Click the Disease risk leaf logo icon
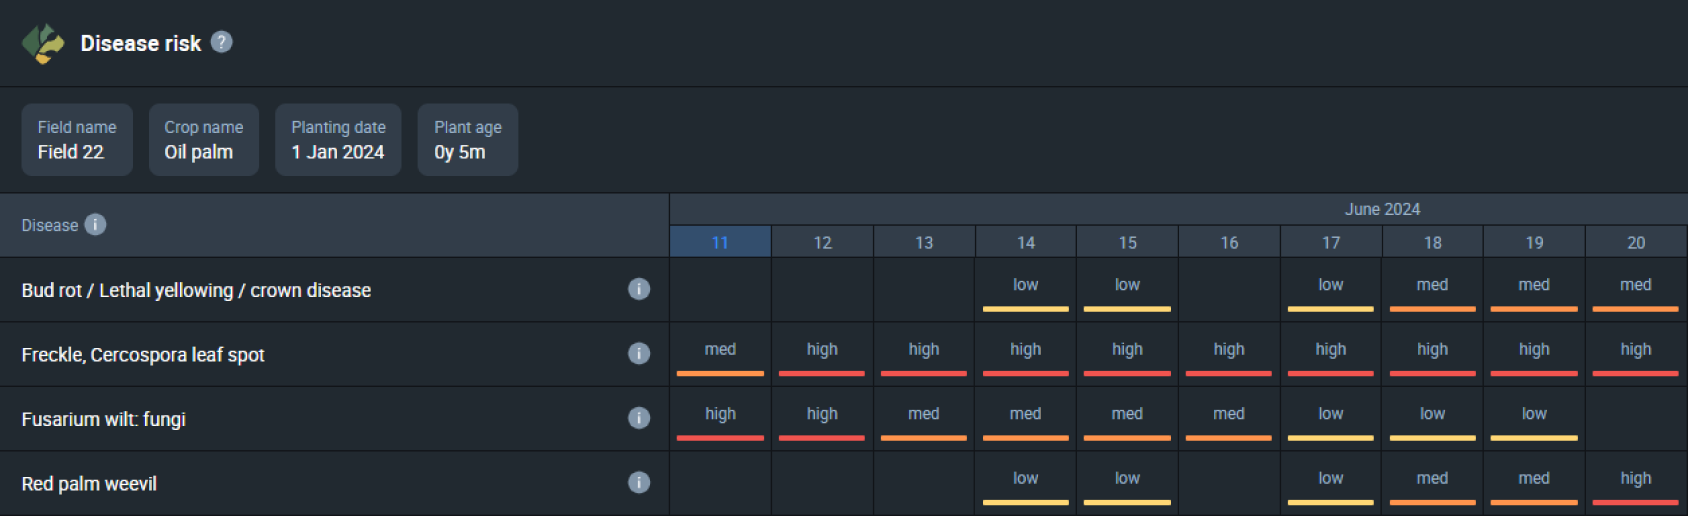Viewport: 1688px width, 516px height. tap(43, 43)
